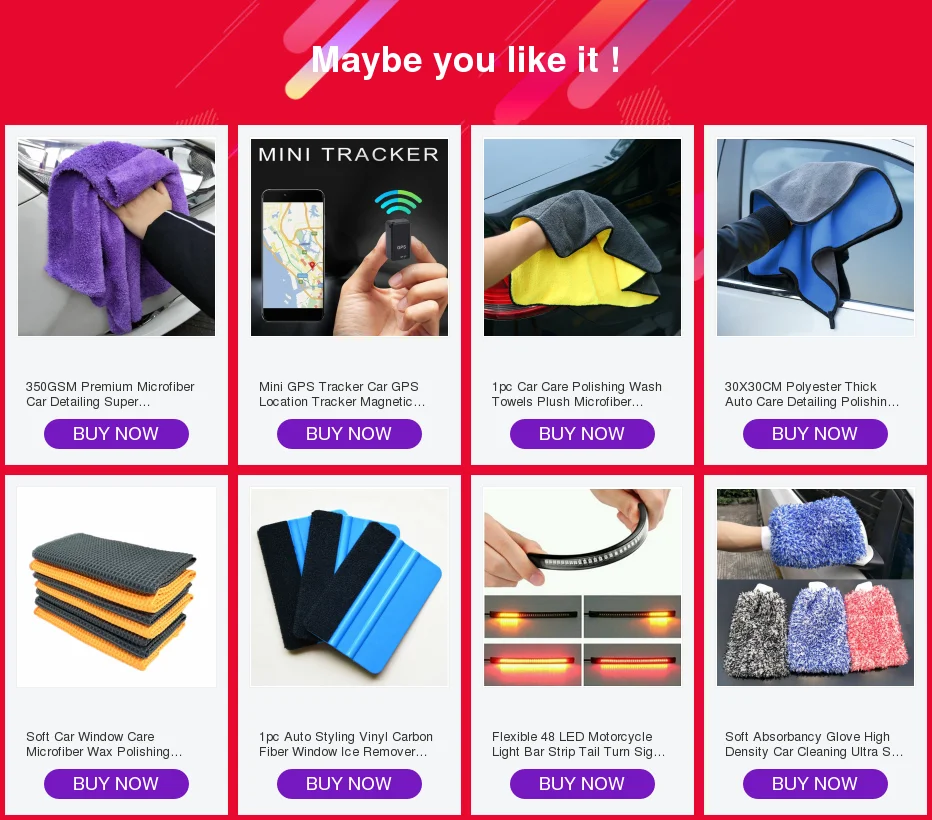Buy the Soft Absorbancy Glove now
Image resolution: width=932 pixels, height=820 pixels.
pyautogui.click(x=816, y=784)
